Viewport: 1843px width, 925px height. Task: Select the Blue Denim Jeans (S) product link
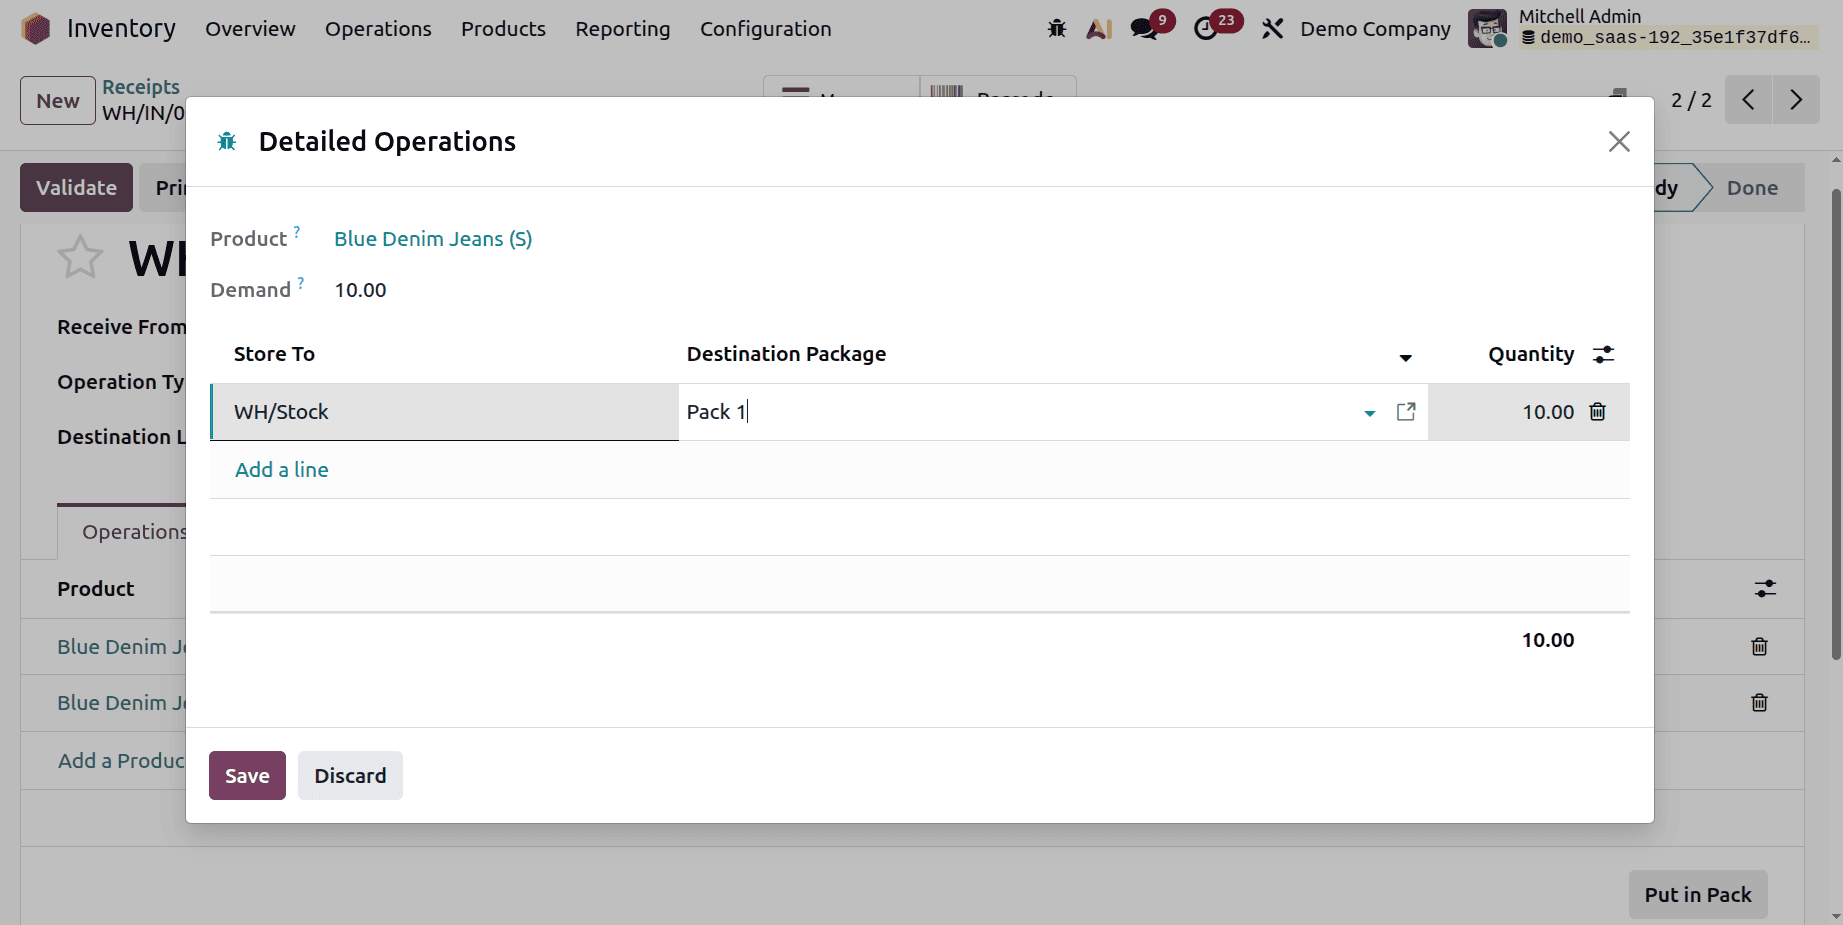tap(432, 239)
